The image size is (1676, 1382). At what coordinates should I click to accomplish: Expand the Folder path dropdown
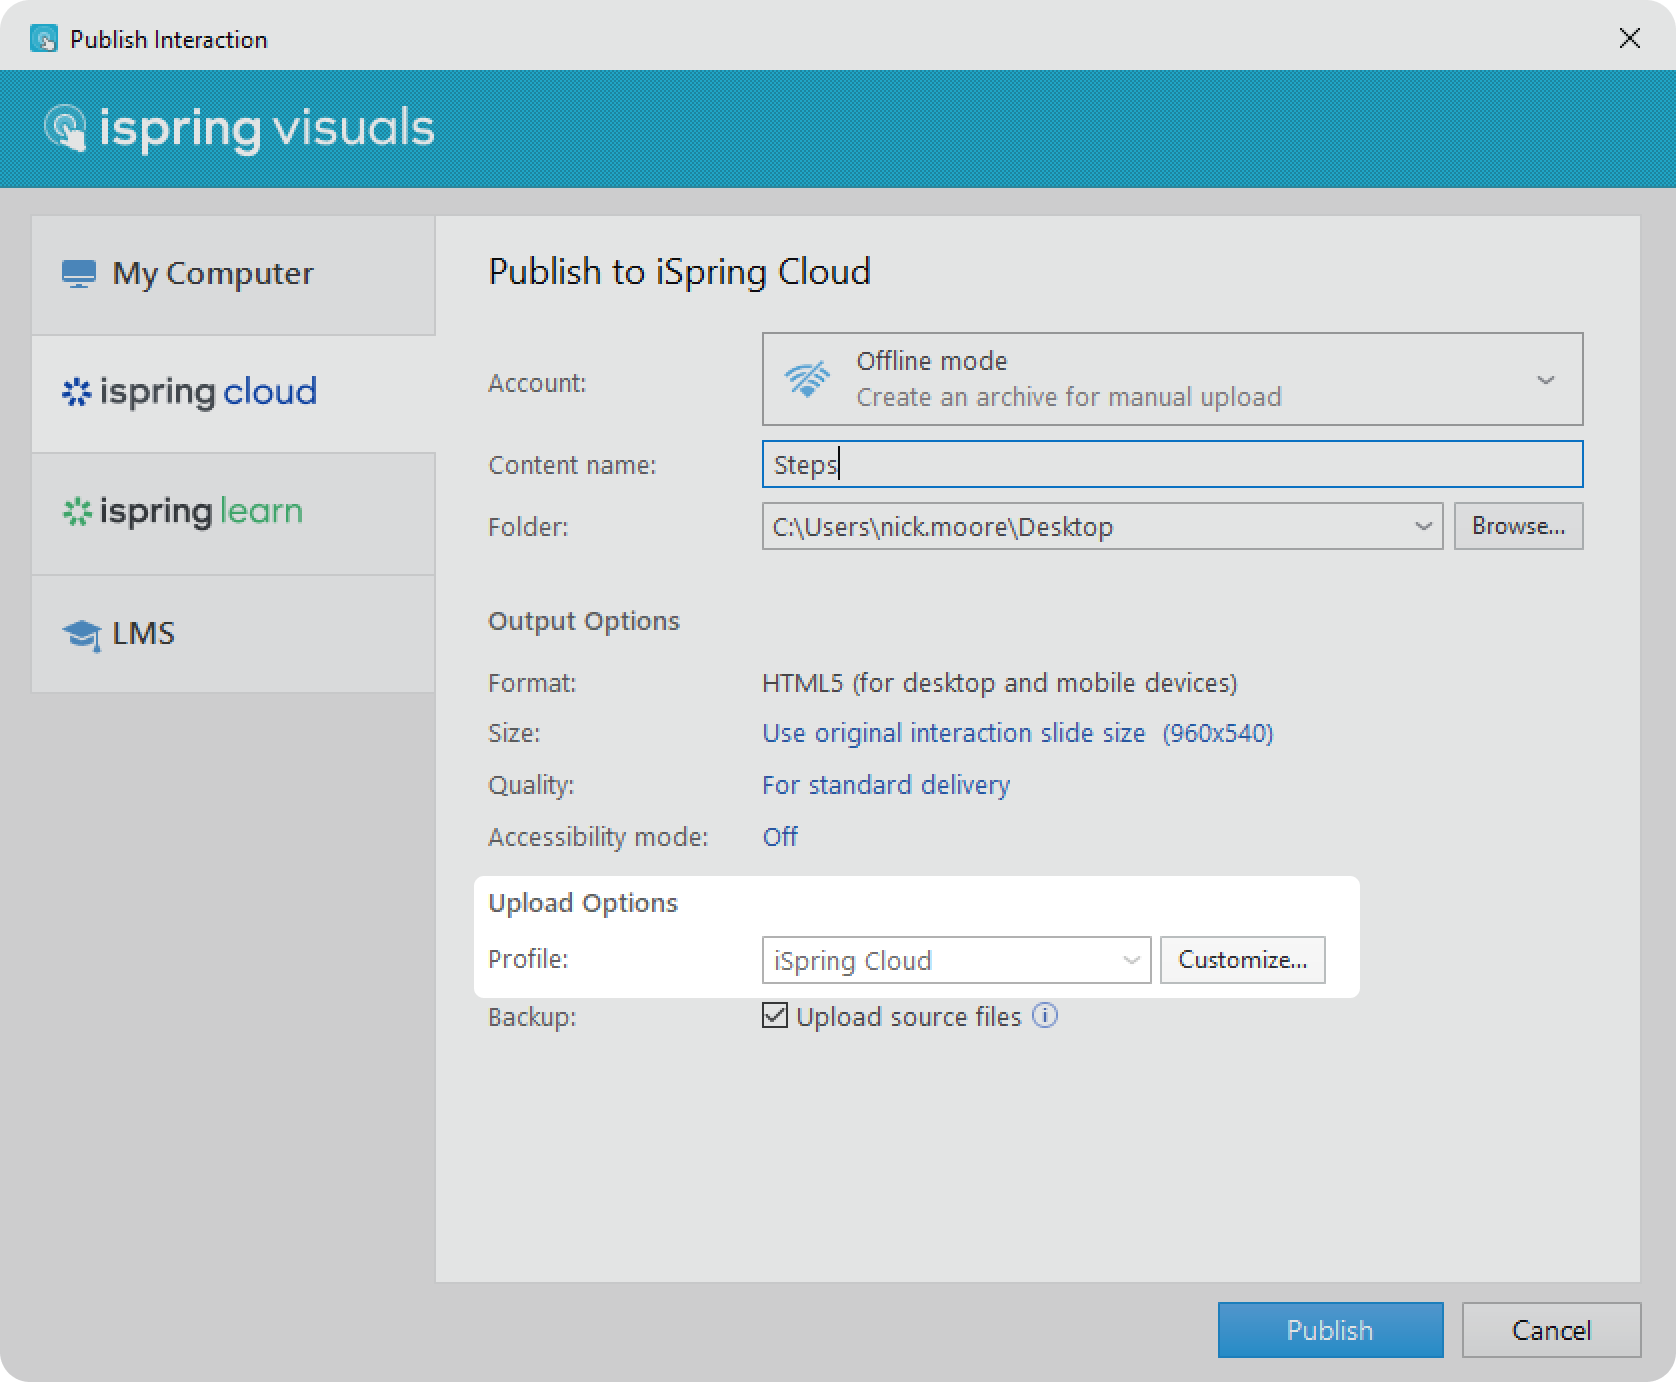pos(1423,526)
